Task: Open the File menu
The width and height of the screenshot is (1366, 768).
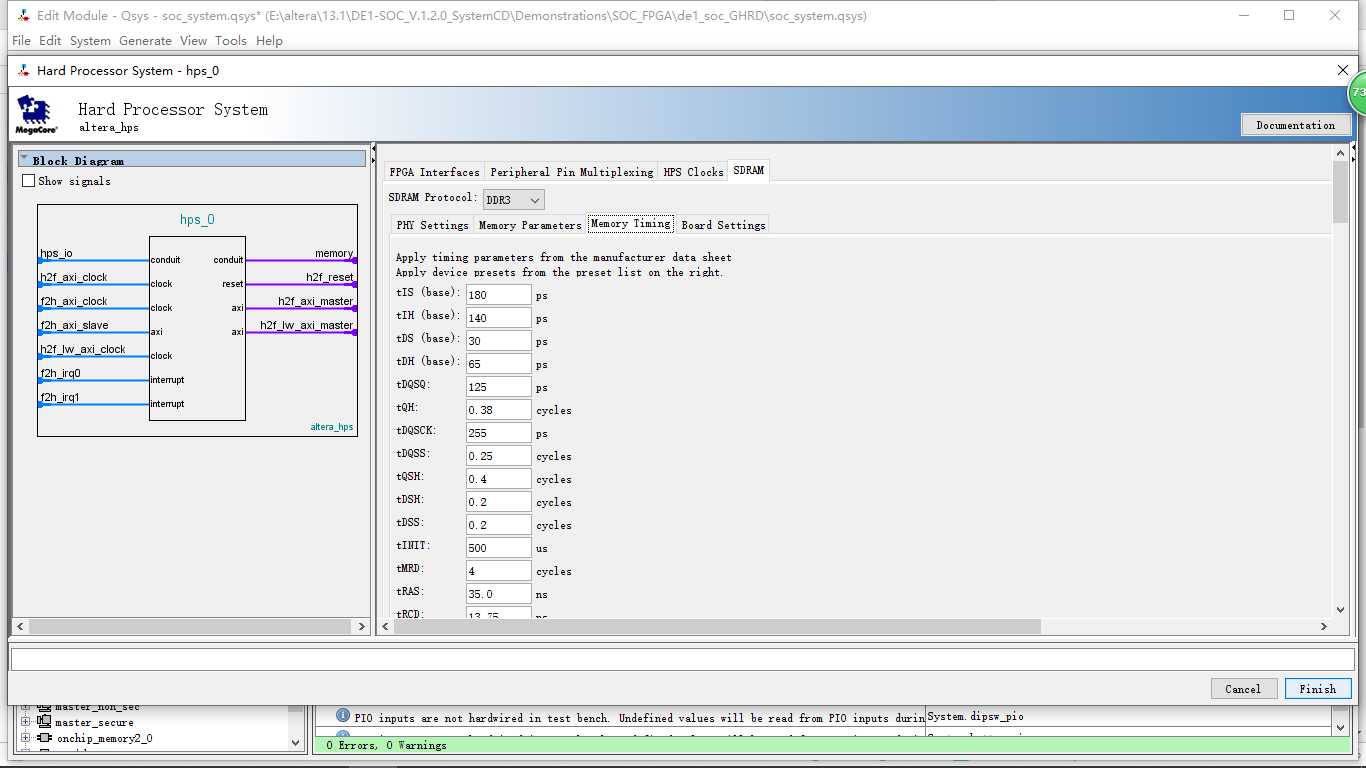Action: click(x=21, y=41)
